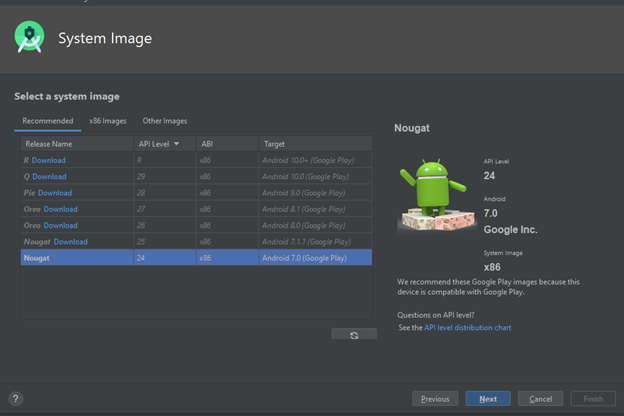Switch to the x86 Images tab
This screenshot has width=624, height=416.
(107, 121)
